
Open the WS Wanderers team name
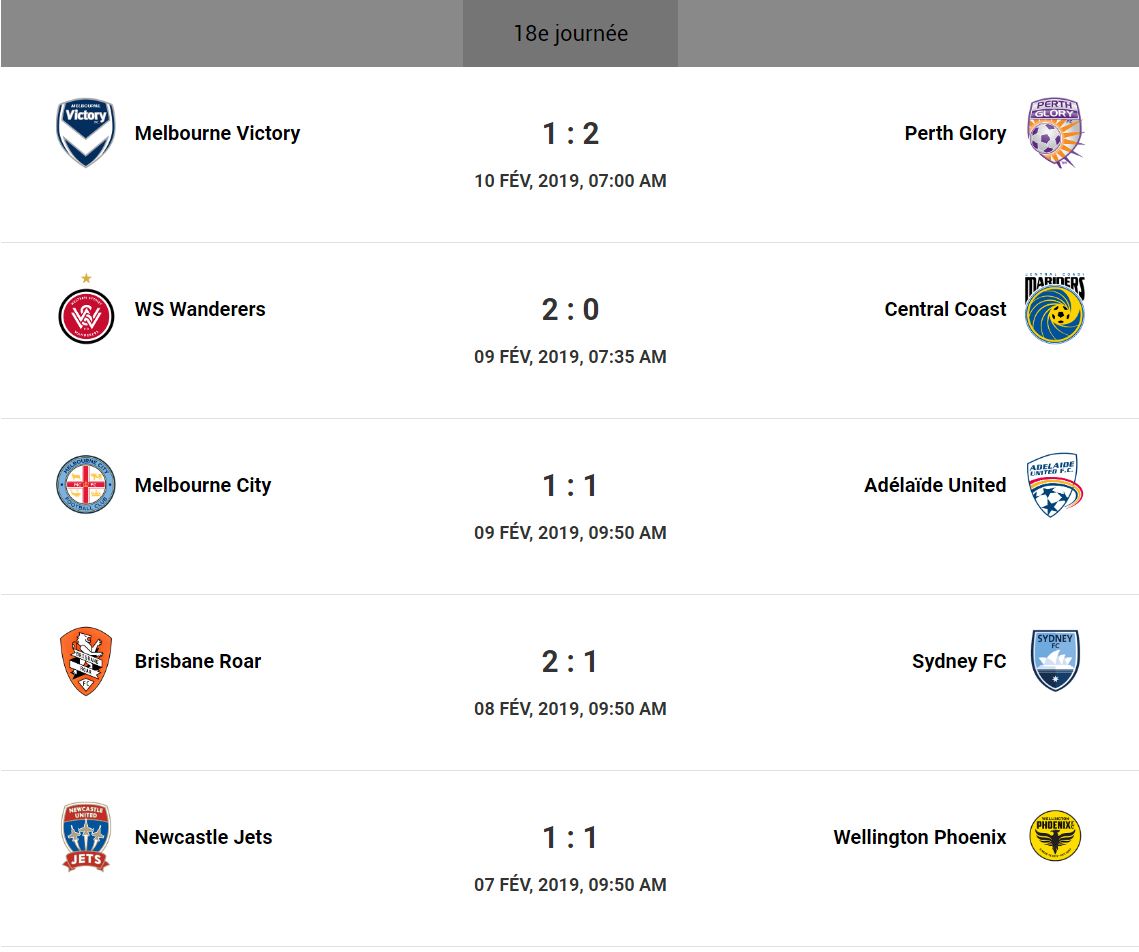(200, 309)
